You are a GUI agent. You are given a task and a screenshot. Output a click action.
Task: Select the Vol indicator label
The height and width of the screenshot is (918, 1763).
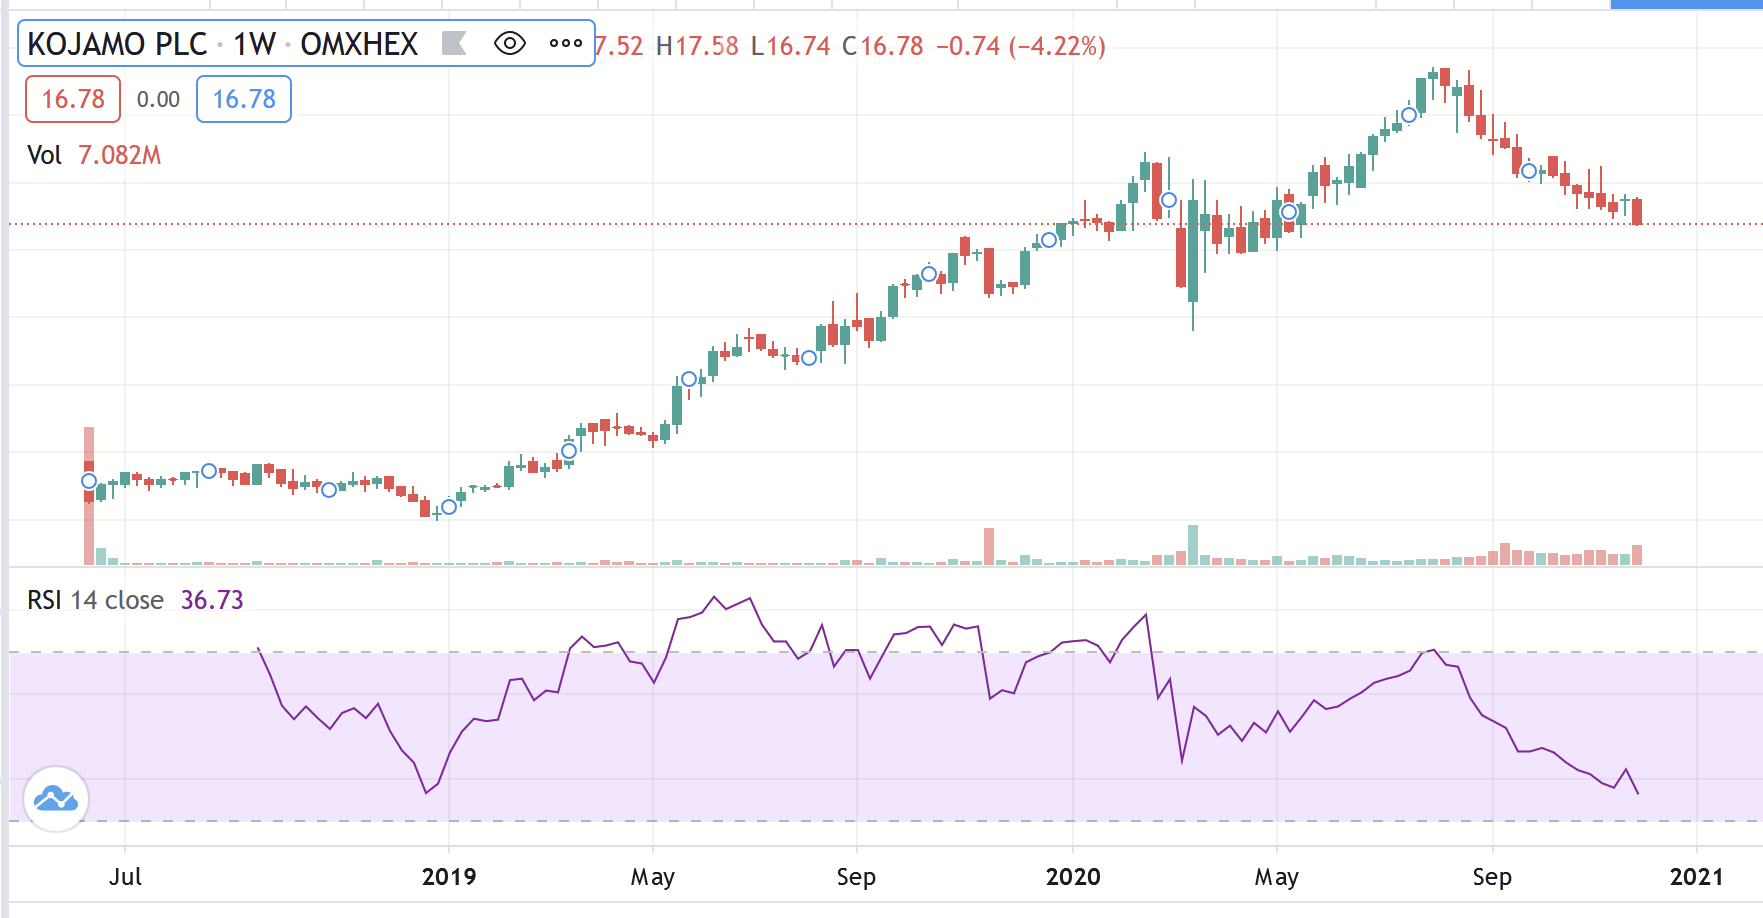coord(44,155)
